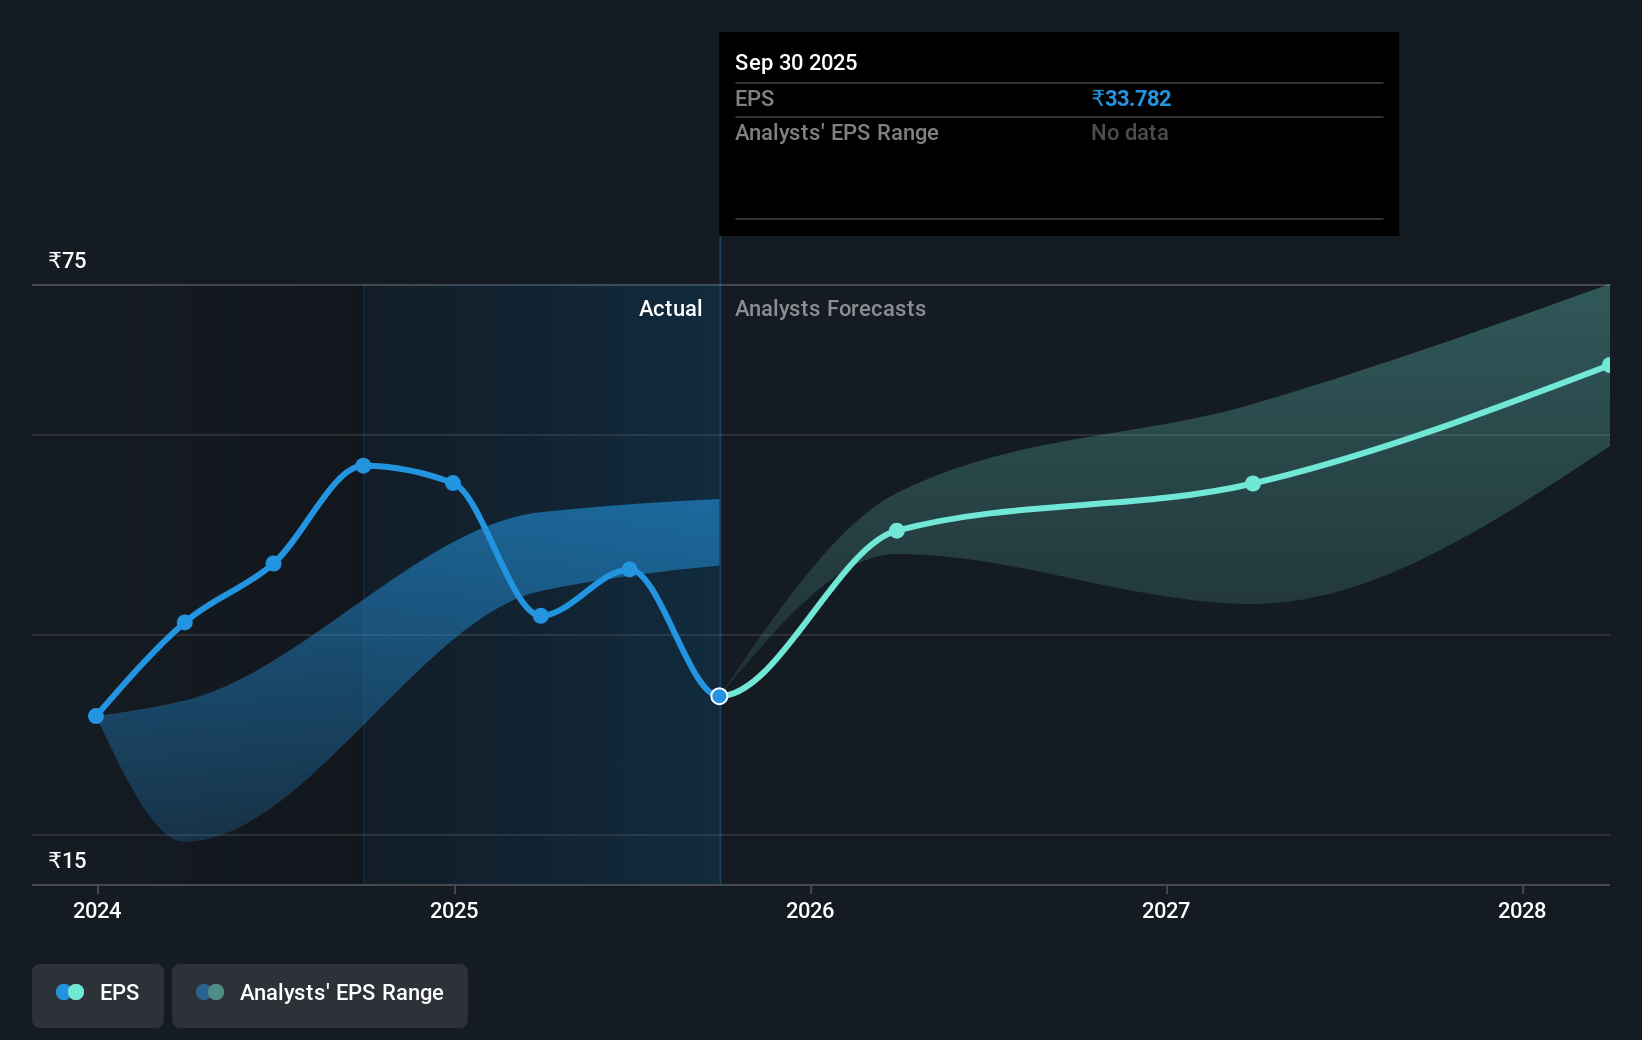The image size is (1642, 1040).
Task: Switch to the Actual section label
Action: coord(670,309)
